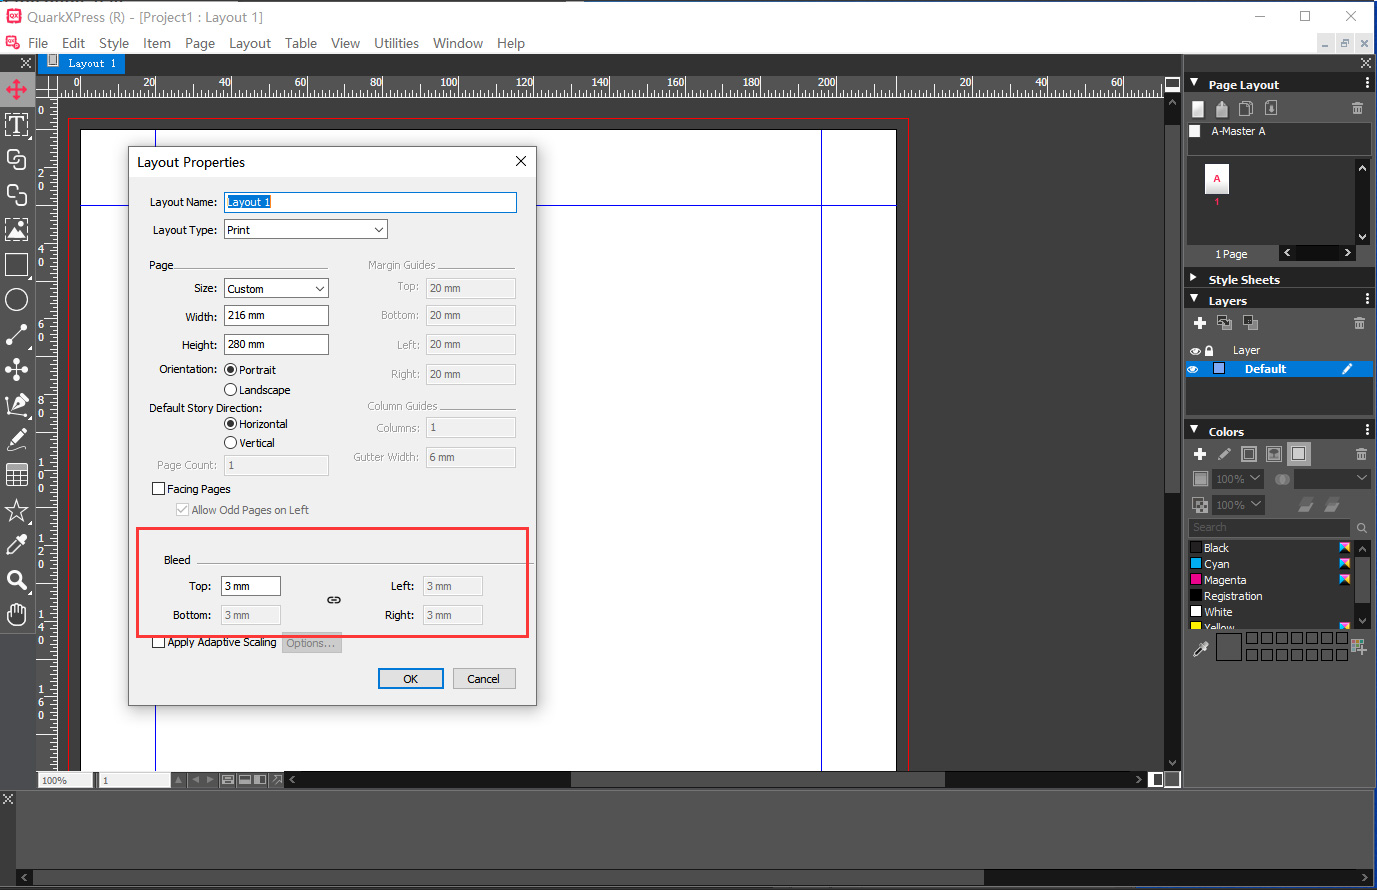
Task: Select the Freehand Drawing pencil tool
Action: [17, 439]
